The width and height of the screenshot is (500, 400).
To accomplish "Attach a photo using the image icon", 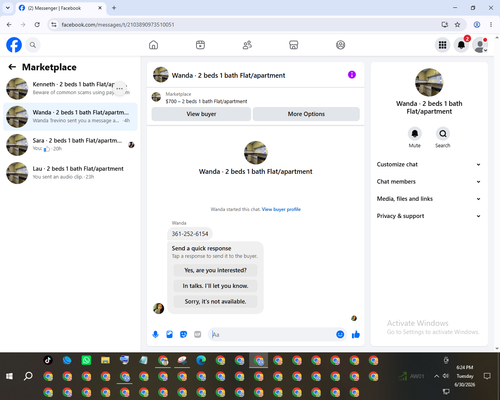I will coord(169,334).
